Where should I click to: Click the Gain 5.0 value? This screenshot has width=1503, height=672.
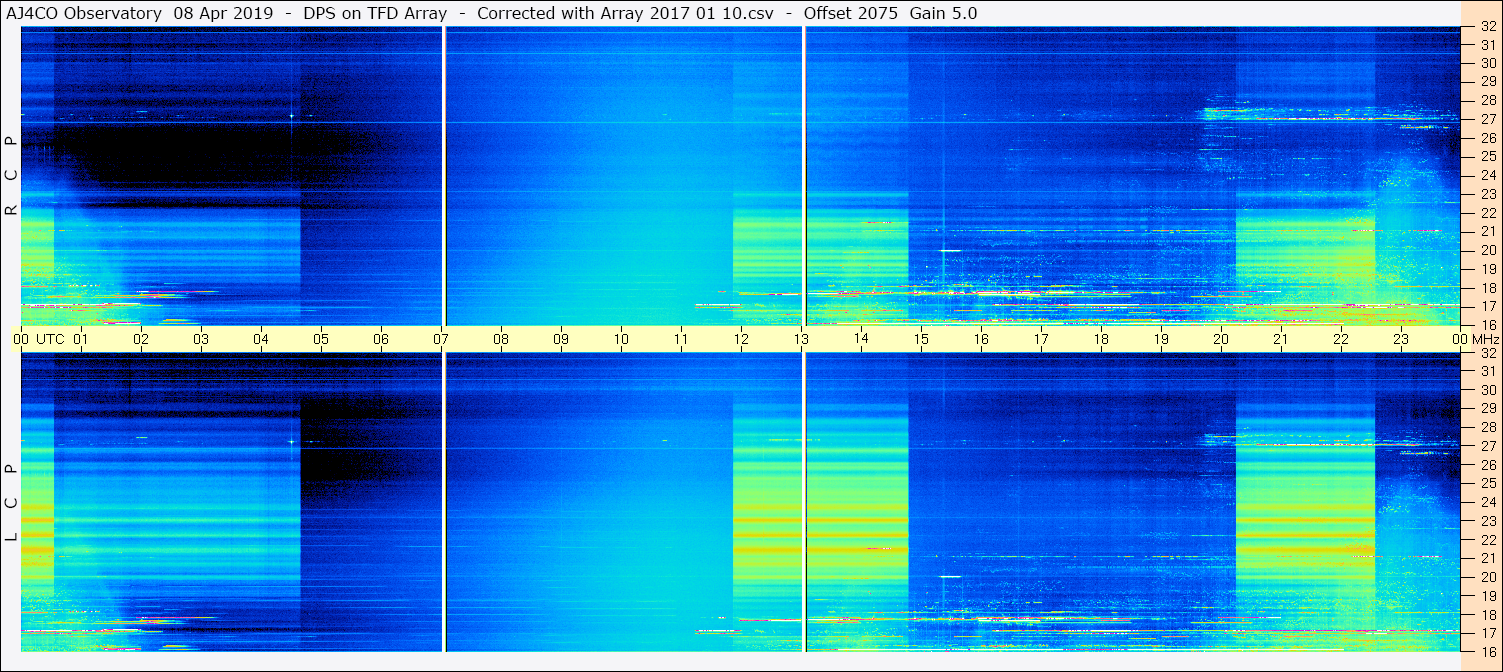[943, 13]
